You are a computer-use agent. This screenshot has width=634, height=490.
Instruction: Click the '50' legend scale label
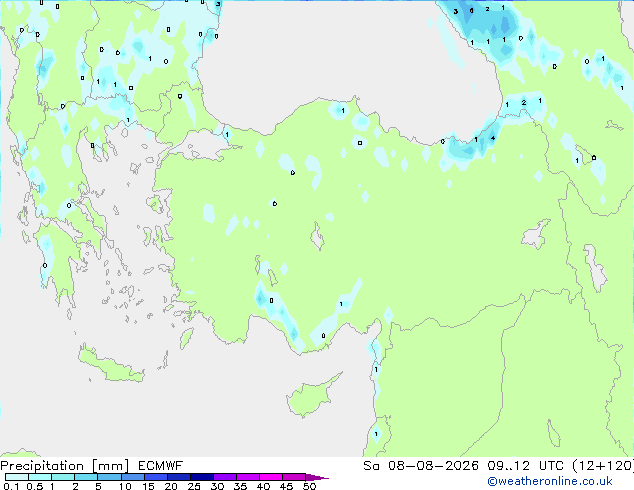tap(309, 486)
